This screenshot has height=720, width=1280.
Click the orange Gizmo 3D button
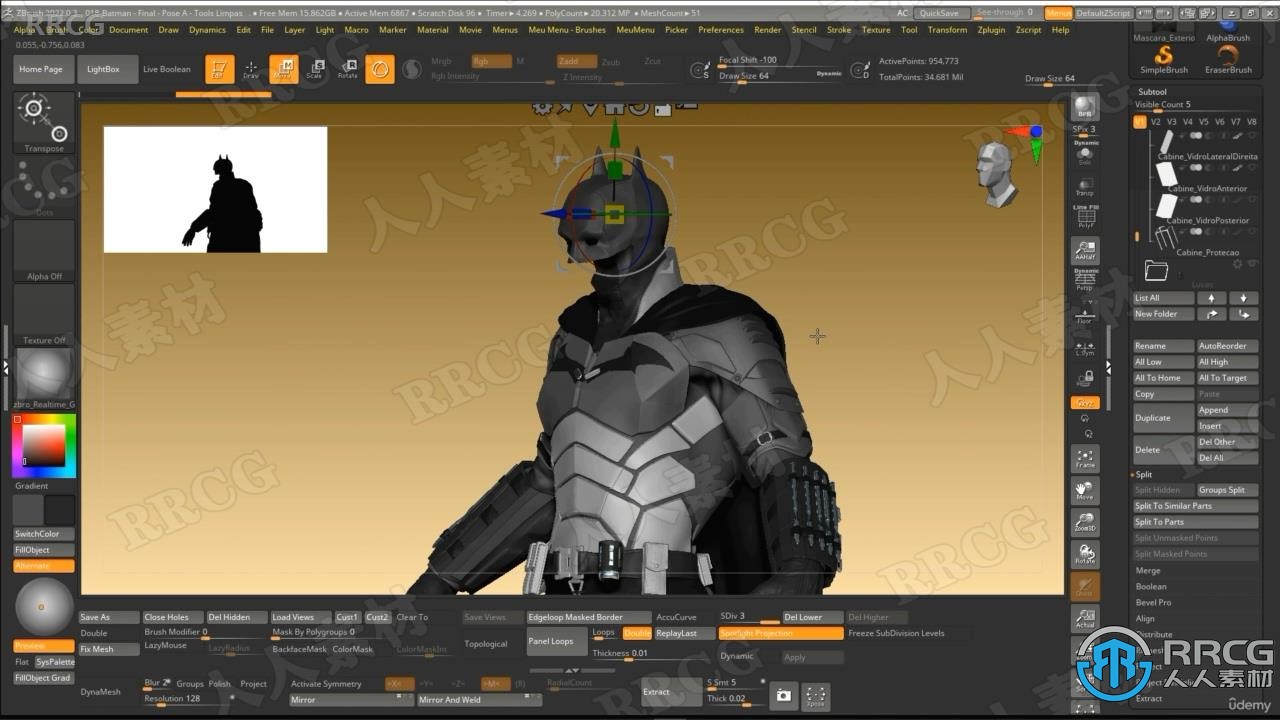(380, 69)
